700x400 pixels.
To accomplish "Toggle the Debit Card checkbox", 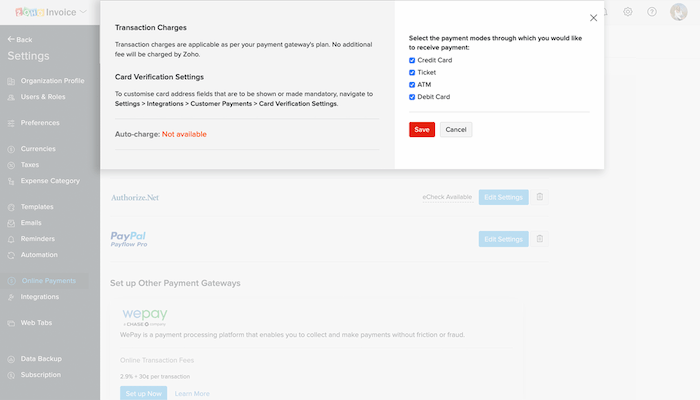I will [x=412, y=97].
